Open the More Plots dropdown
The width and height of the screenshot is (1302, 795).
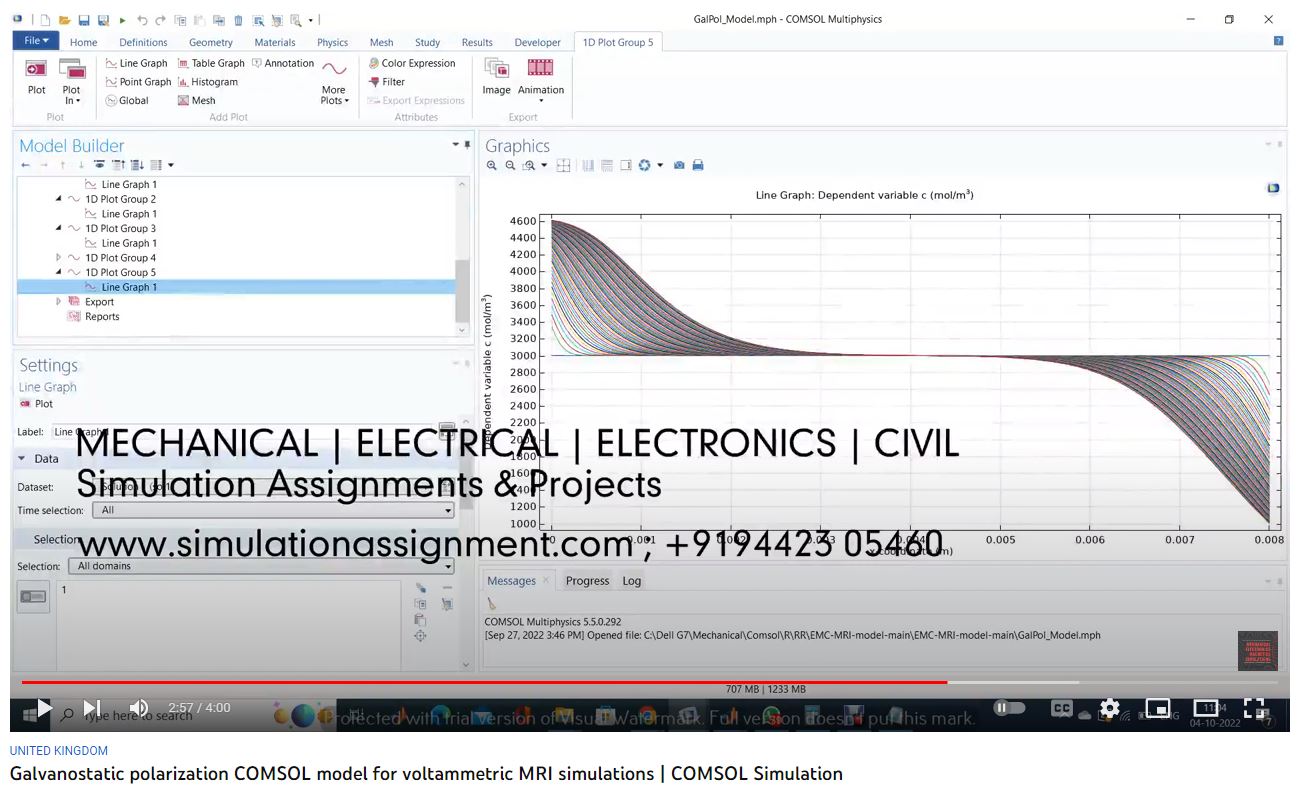(334, 81)
